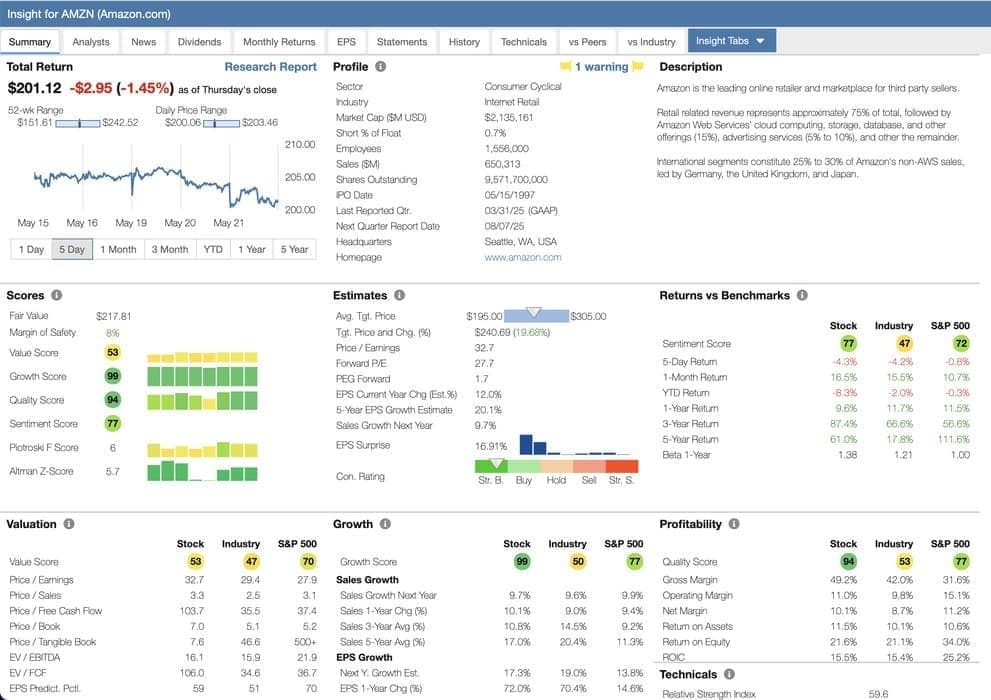
Task: Click Growth Score history bar chart
Action: coord(202,377)
